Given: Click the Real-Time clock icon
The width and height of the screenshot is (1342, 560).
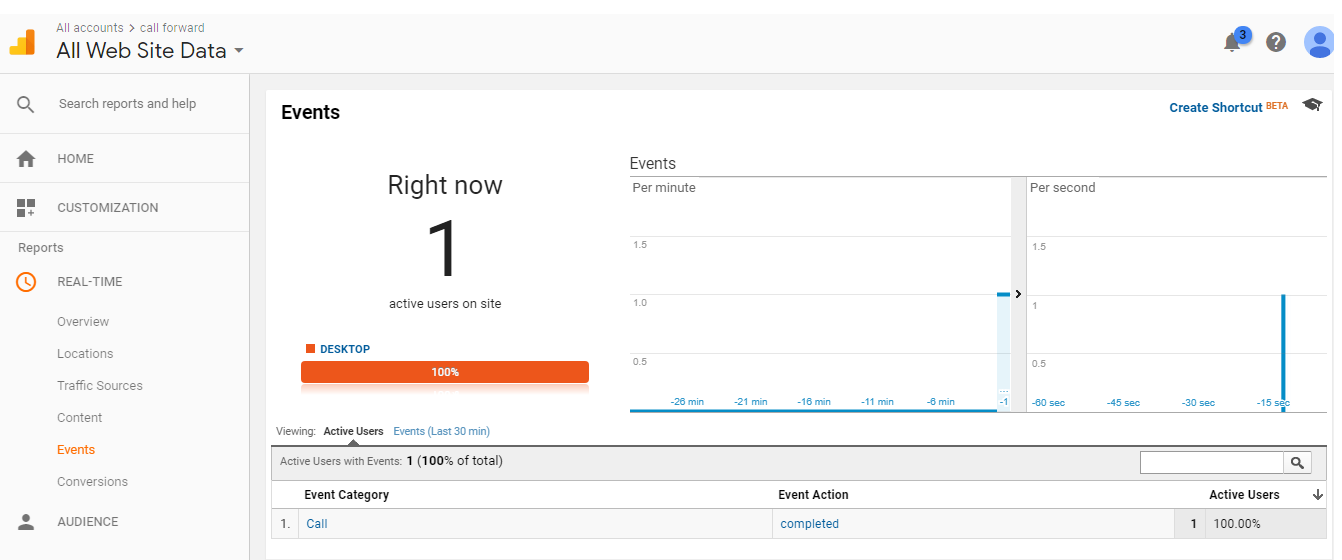Looking at the screenshot, I should point(26,282).
